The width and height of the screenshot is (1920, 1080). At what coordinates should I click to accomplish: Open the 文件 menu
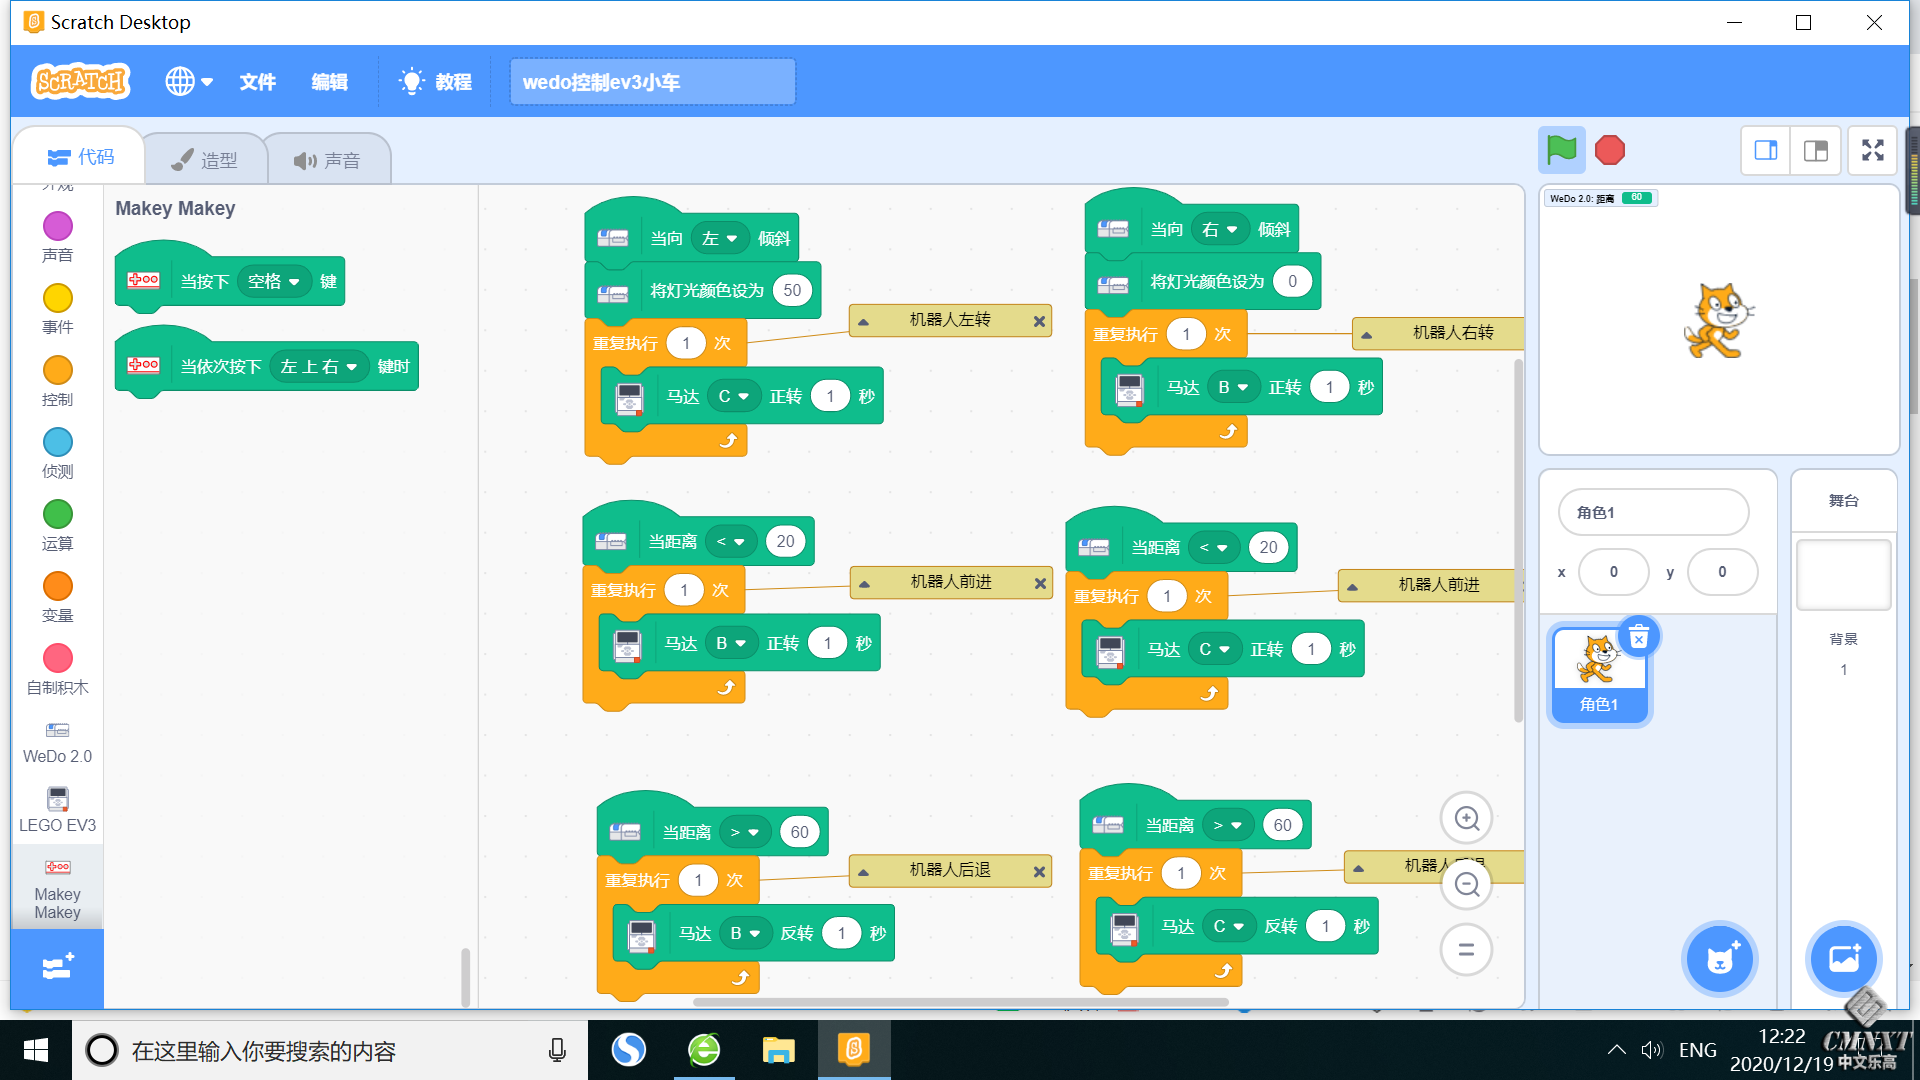pos(257,82)
